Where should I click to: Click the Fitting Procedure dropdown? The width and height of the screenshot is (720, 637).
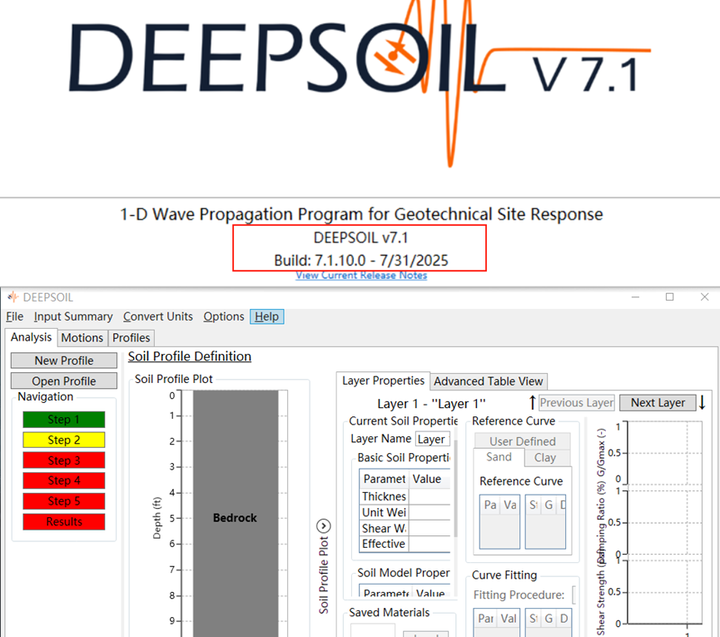pyautogui.click(x=574, y=595)
